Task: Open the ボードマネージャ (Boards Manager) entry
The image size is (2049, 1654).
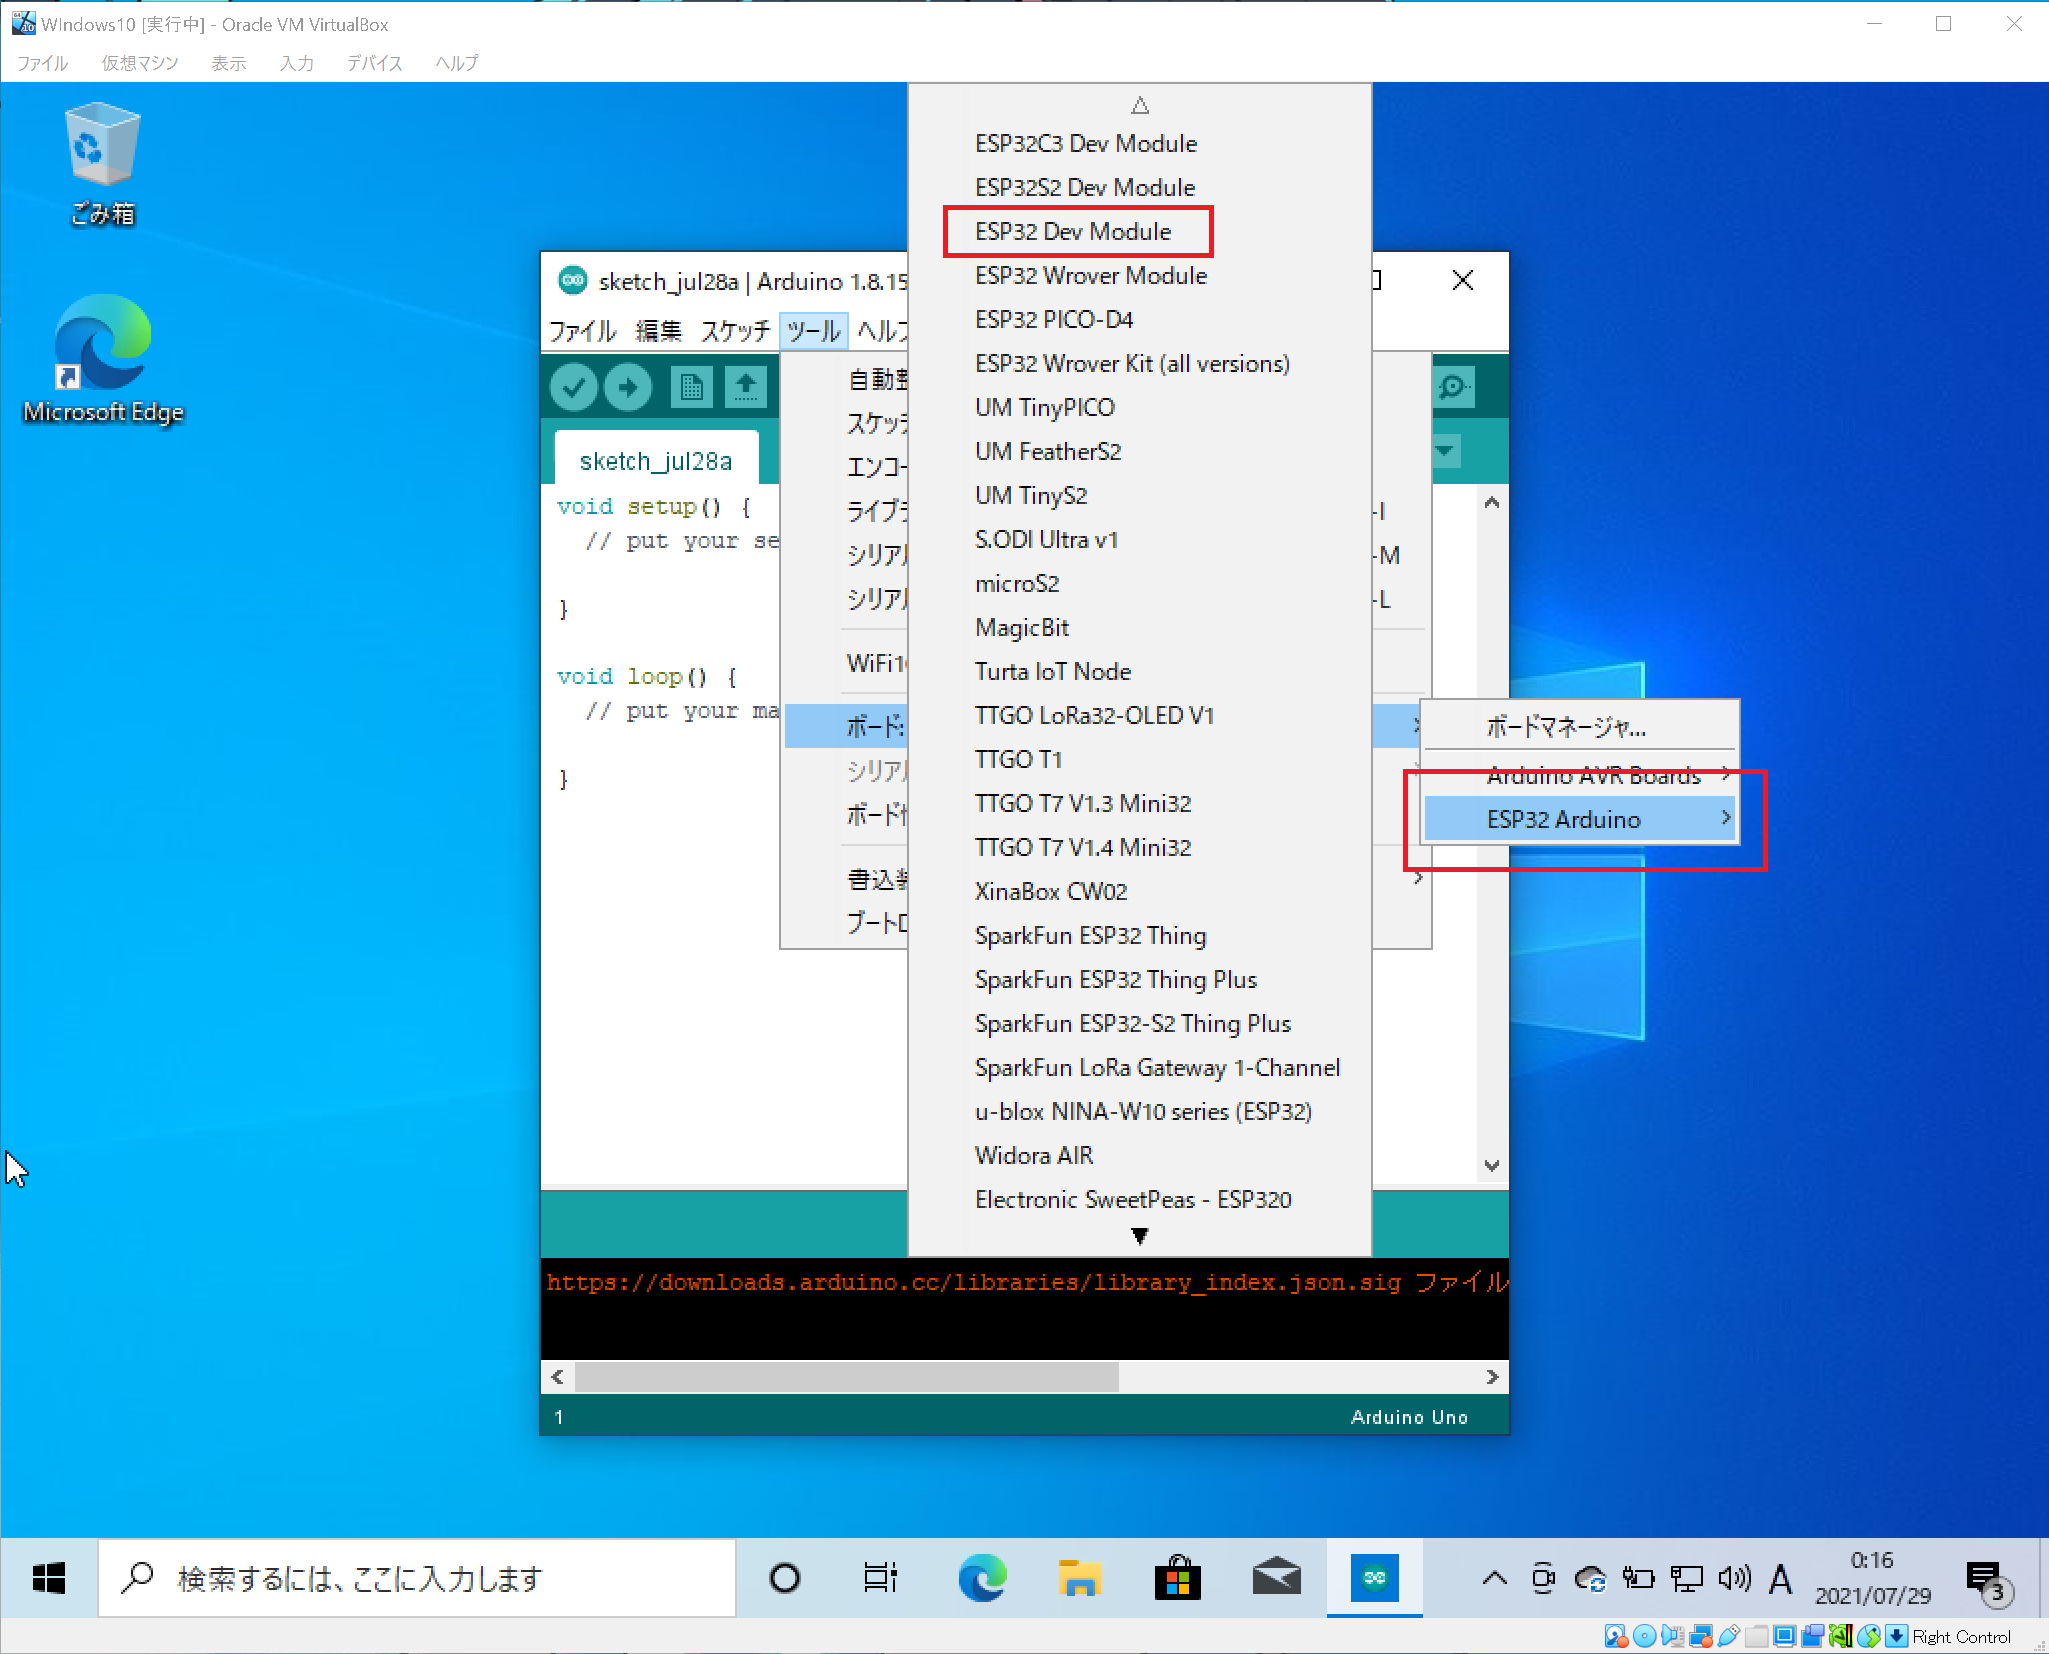Action: click(1566, 728)
